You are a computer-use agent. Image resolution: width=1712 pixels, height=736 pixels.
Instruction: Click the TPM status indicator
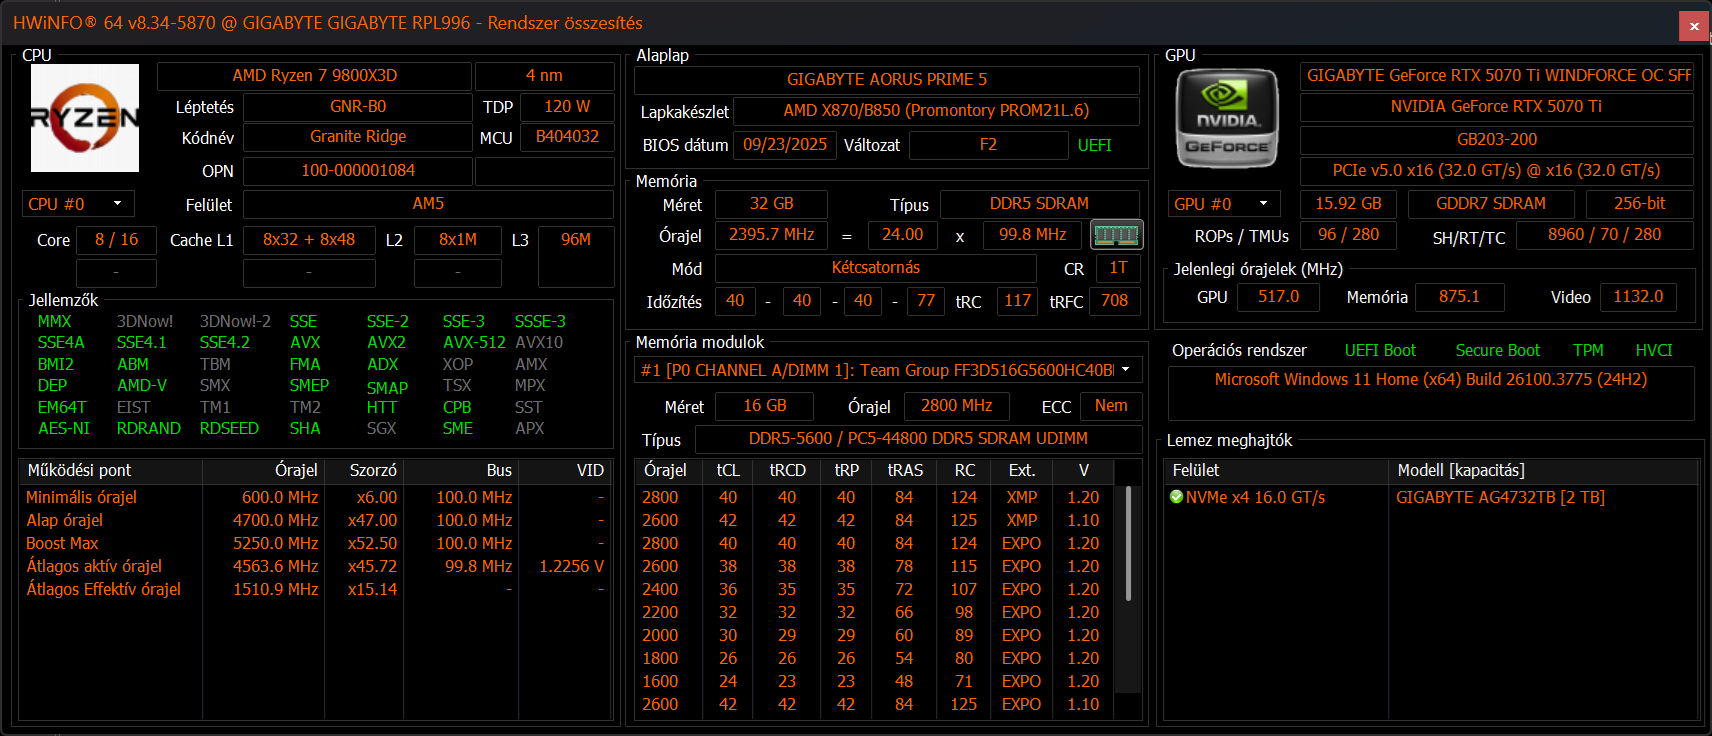point(1587,350)
